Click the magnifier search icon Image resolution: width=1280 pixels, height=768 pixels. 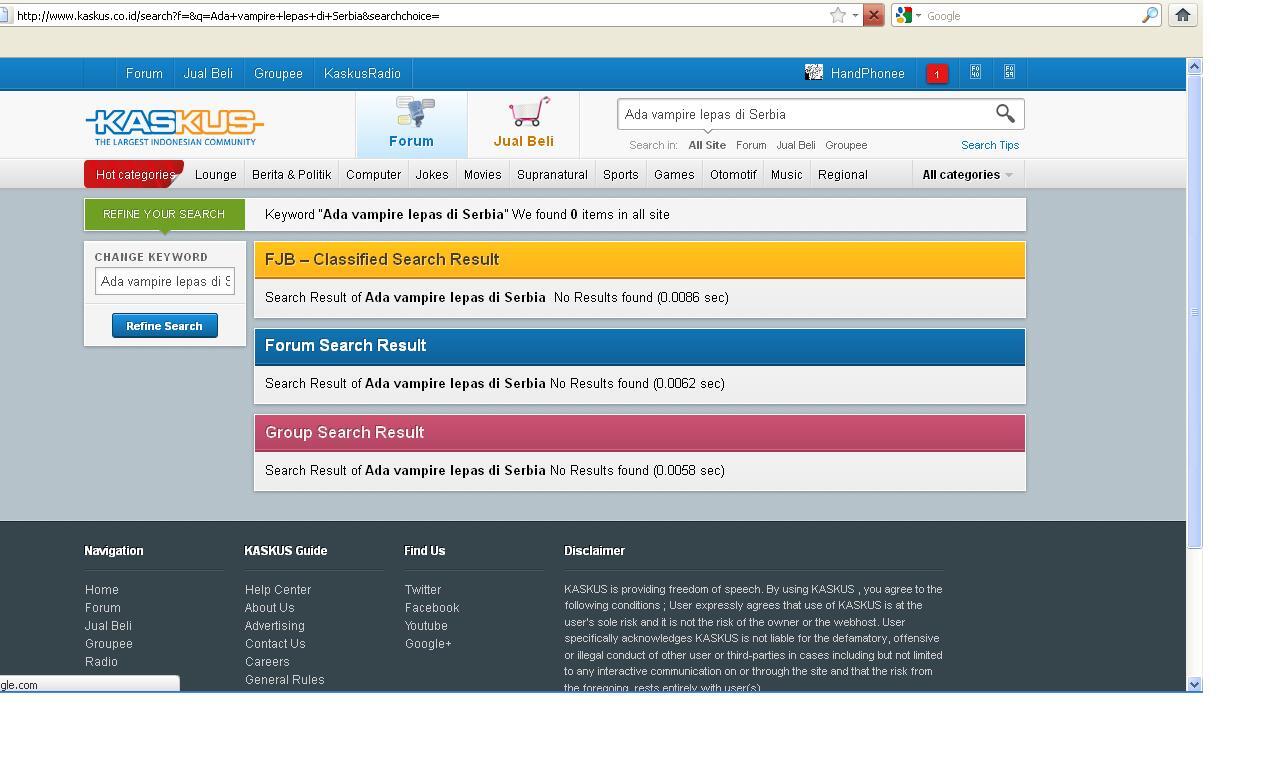pos(1005,114)
